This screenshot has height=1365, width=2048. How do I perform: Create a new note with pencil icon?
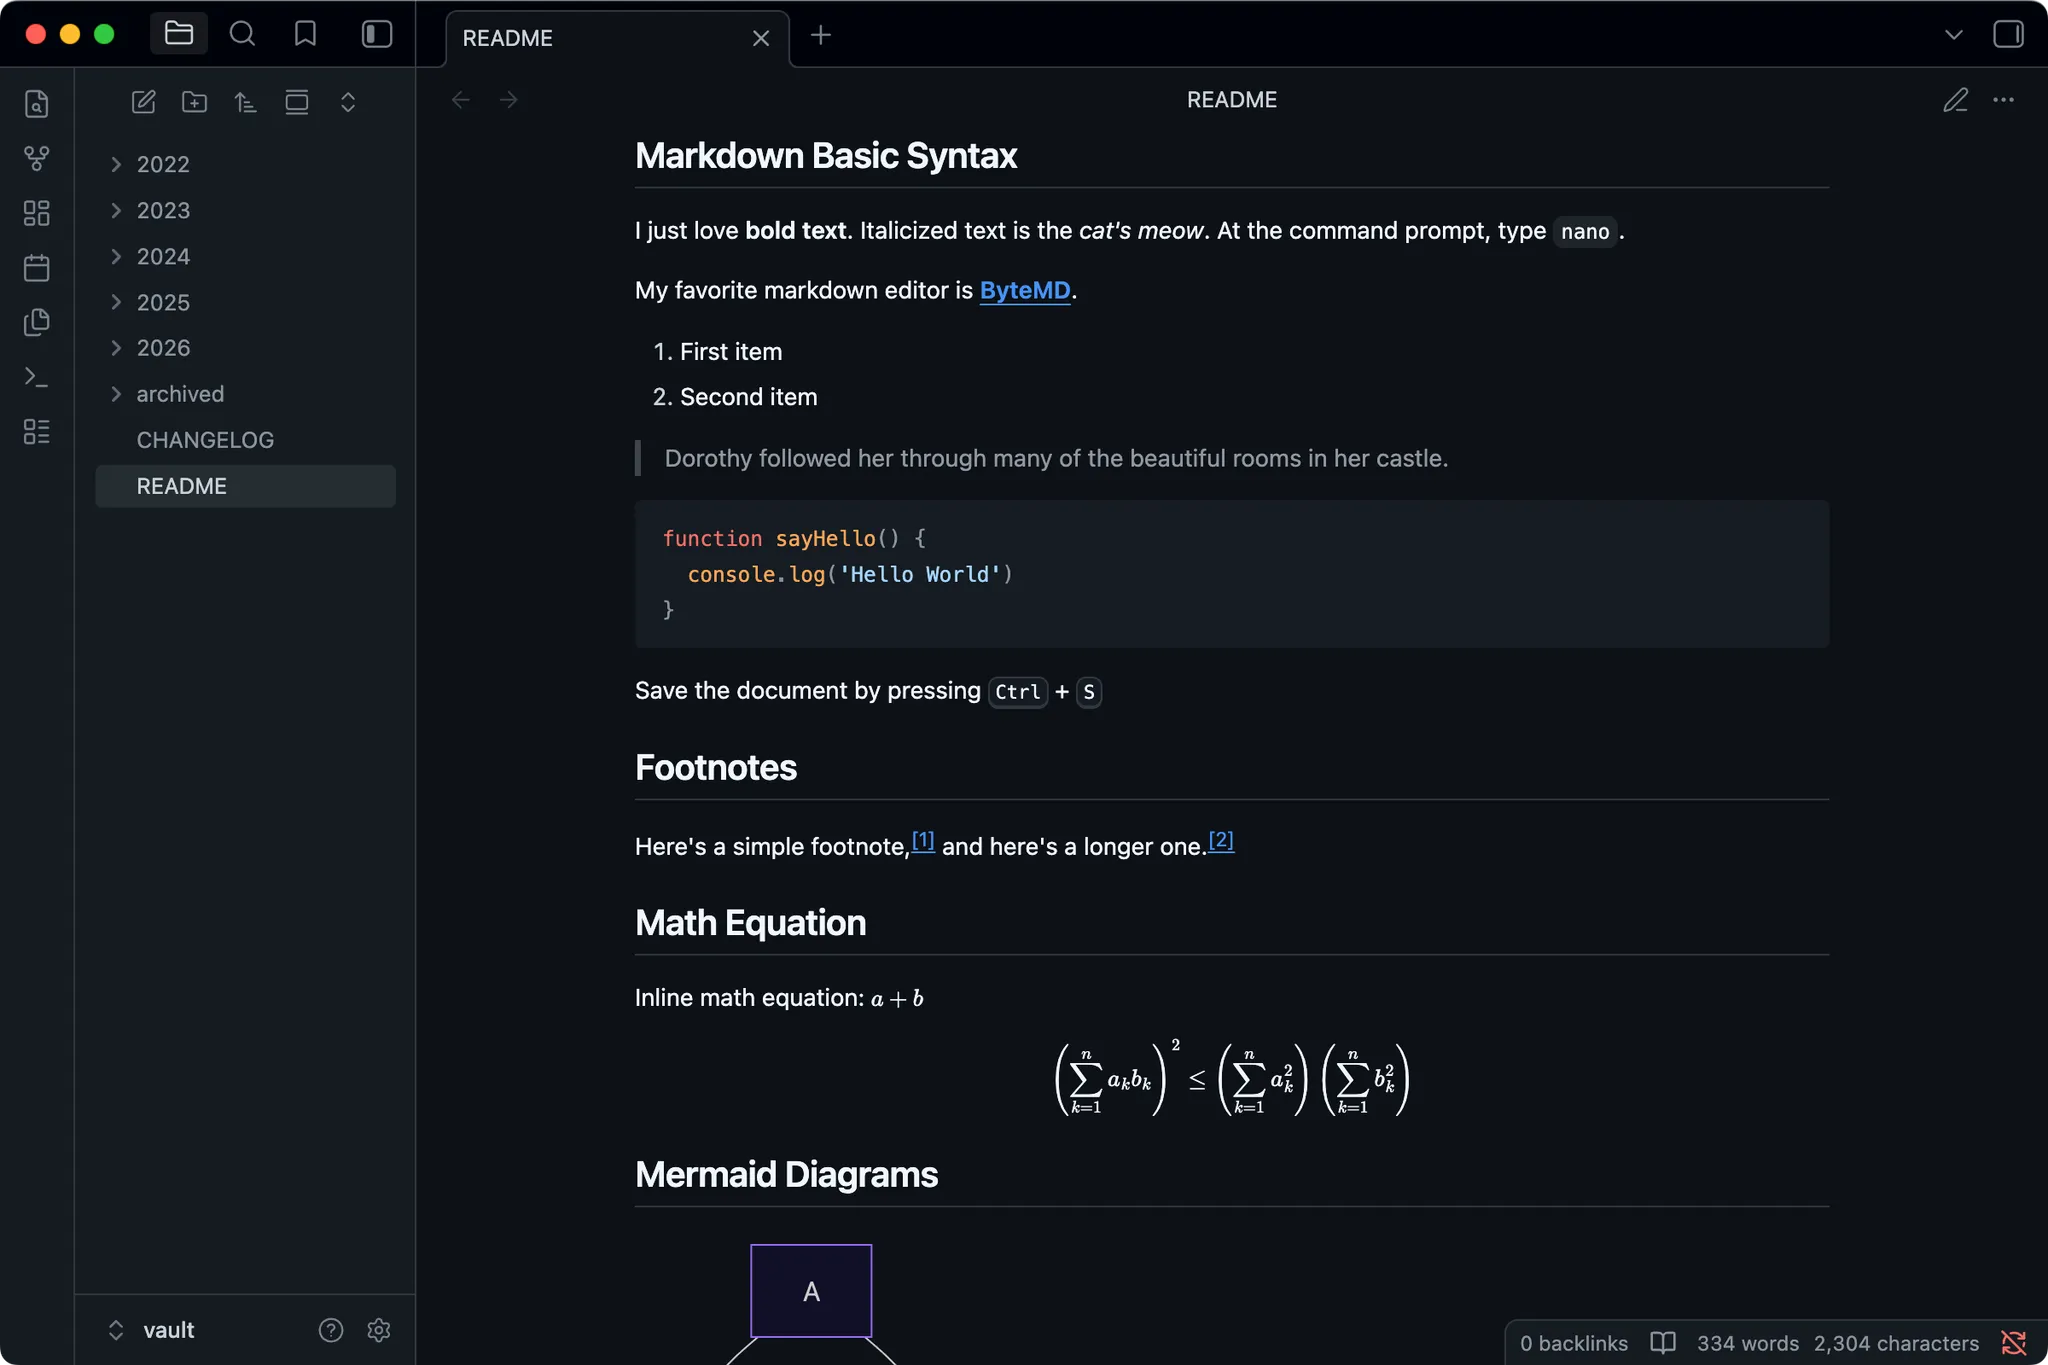[x=144, y=102]
